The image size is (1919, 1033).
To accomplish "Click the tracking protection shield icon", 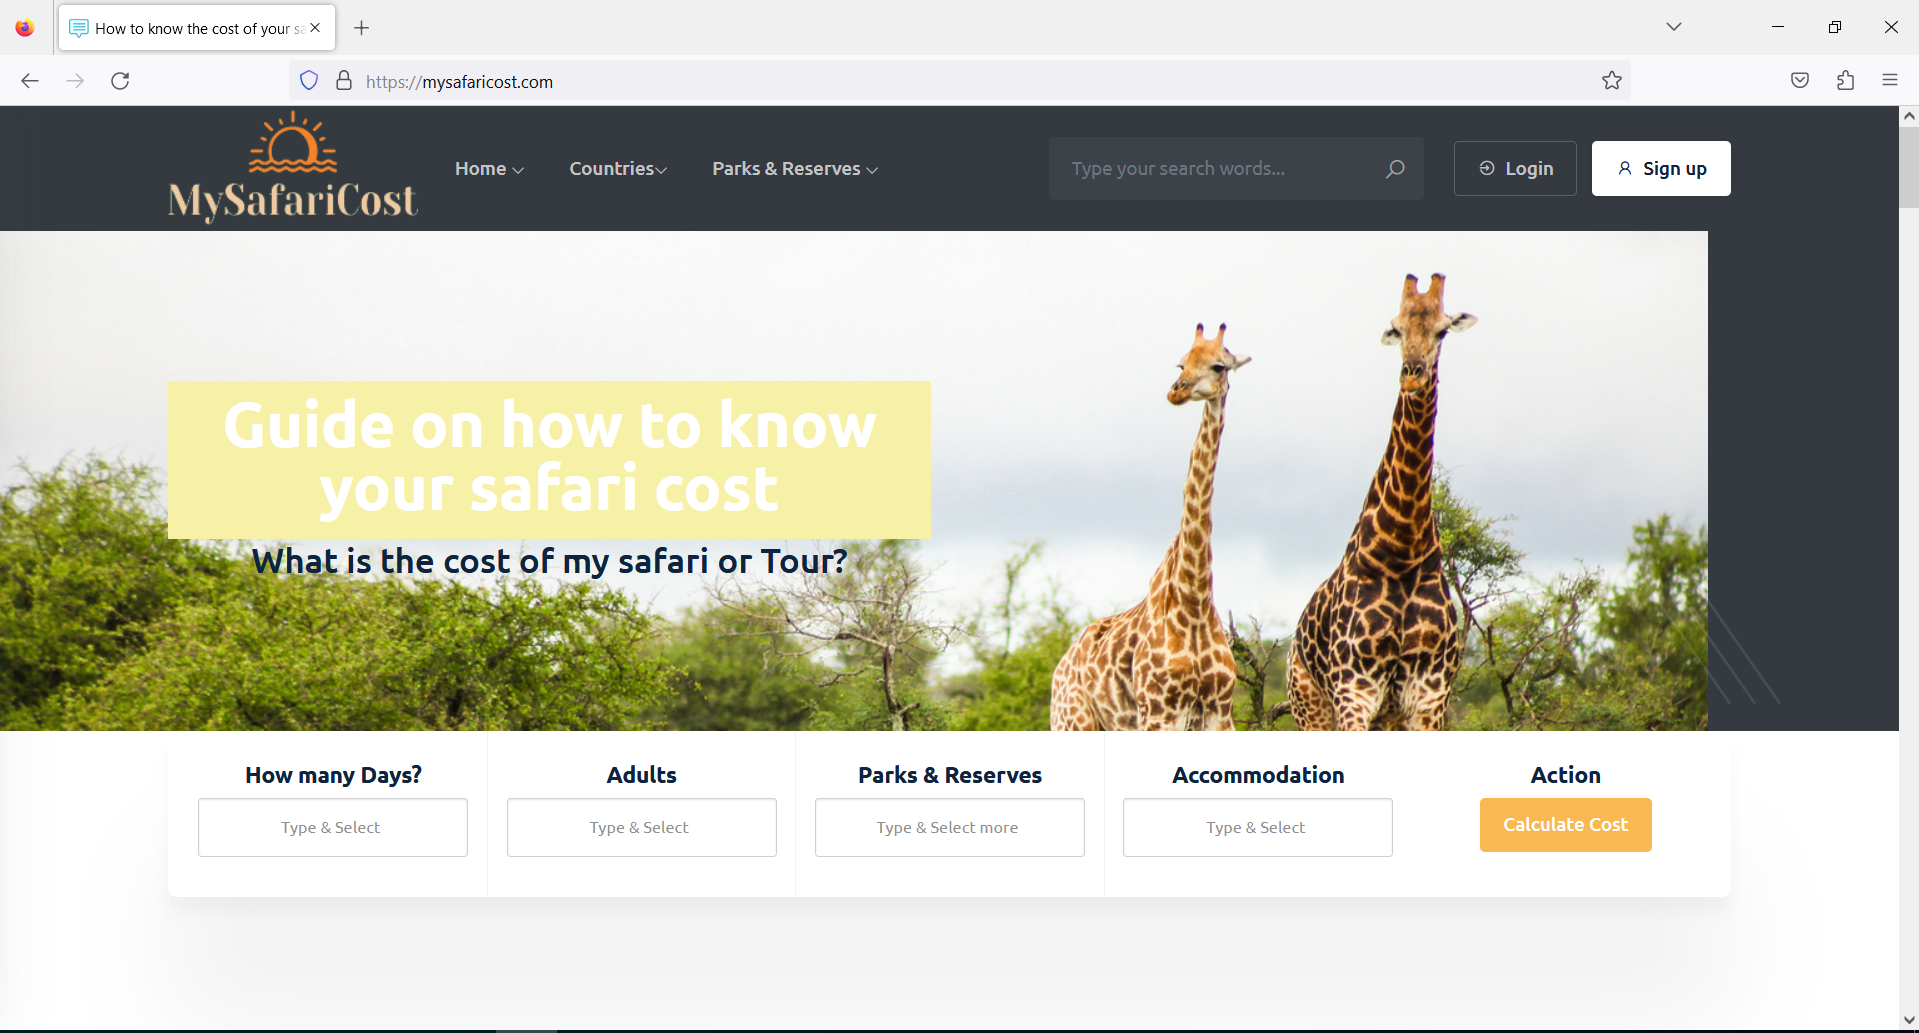I will click(x=308, y=80).
